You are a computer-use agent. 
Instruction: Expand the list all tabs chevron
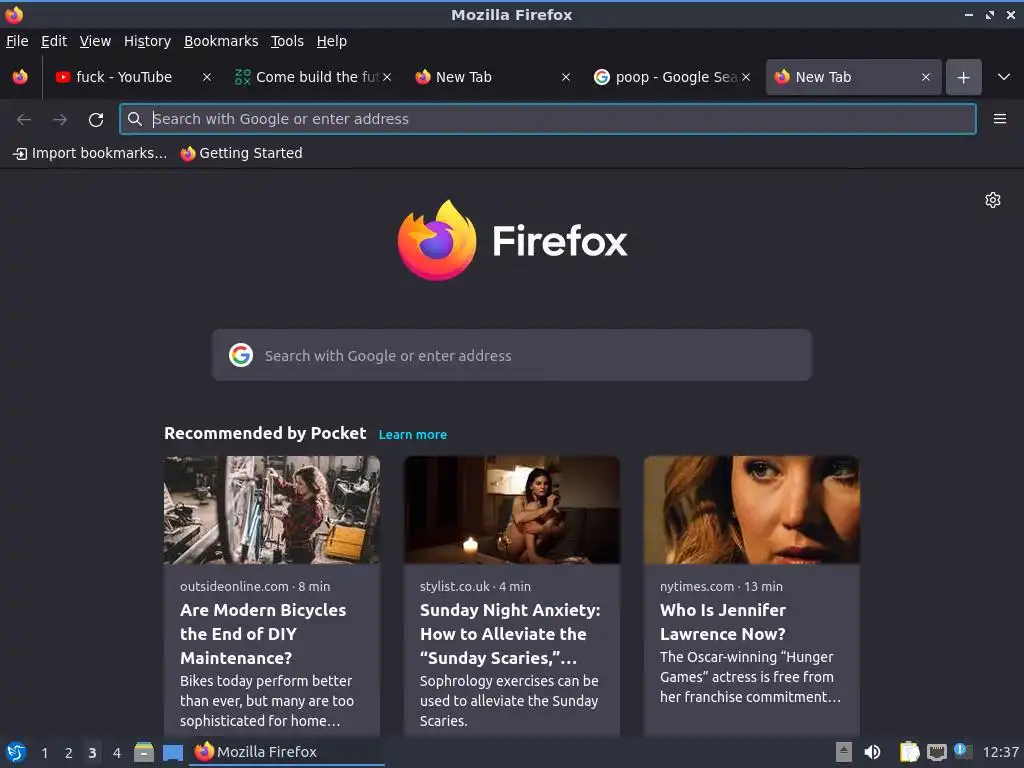(1004, 77)
